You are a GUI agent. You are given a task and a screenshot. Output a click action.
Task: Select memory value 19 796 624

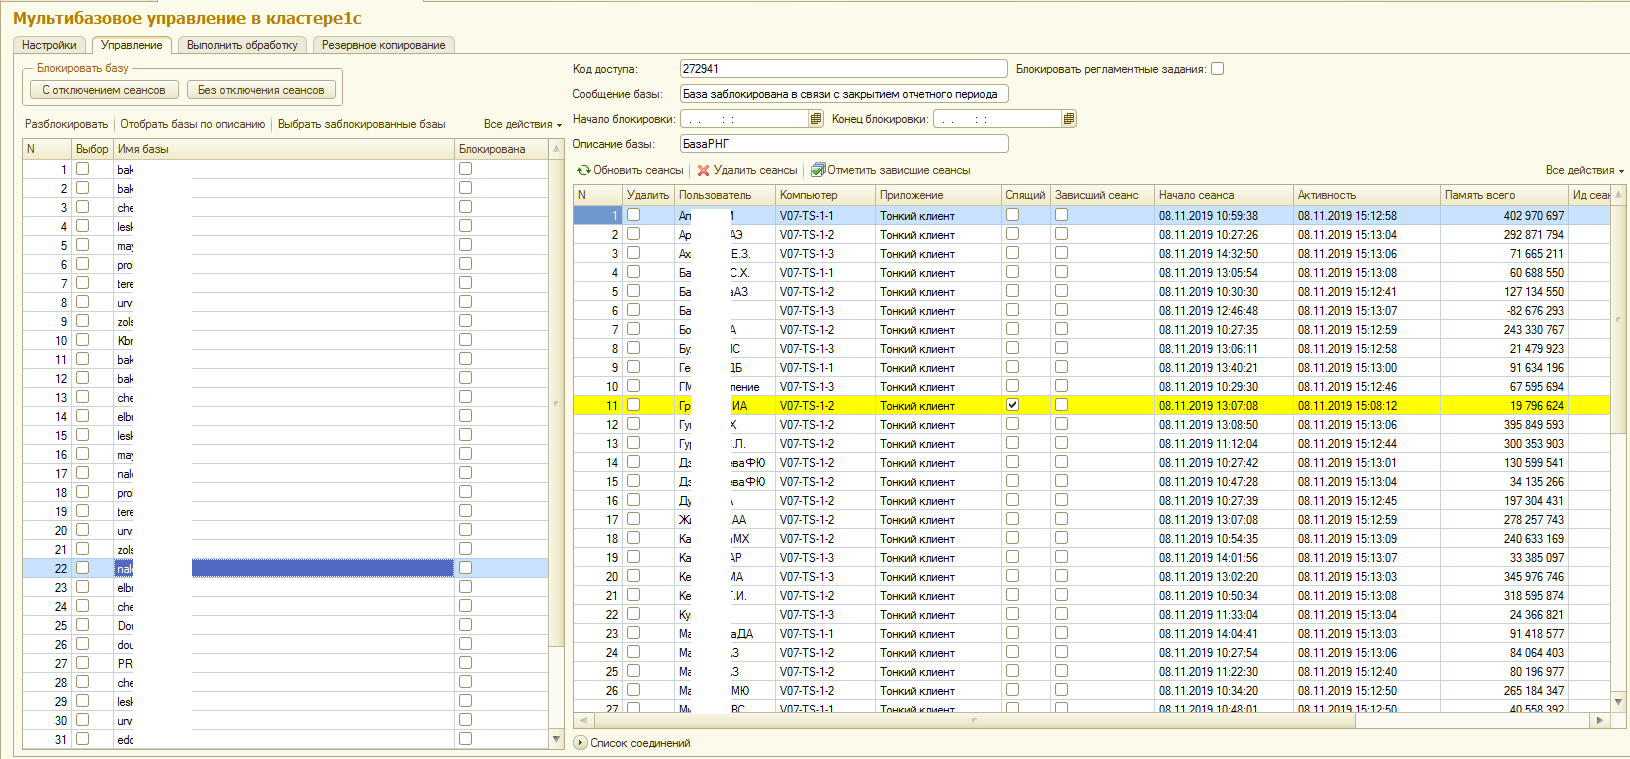pos(1504,405)
